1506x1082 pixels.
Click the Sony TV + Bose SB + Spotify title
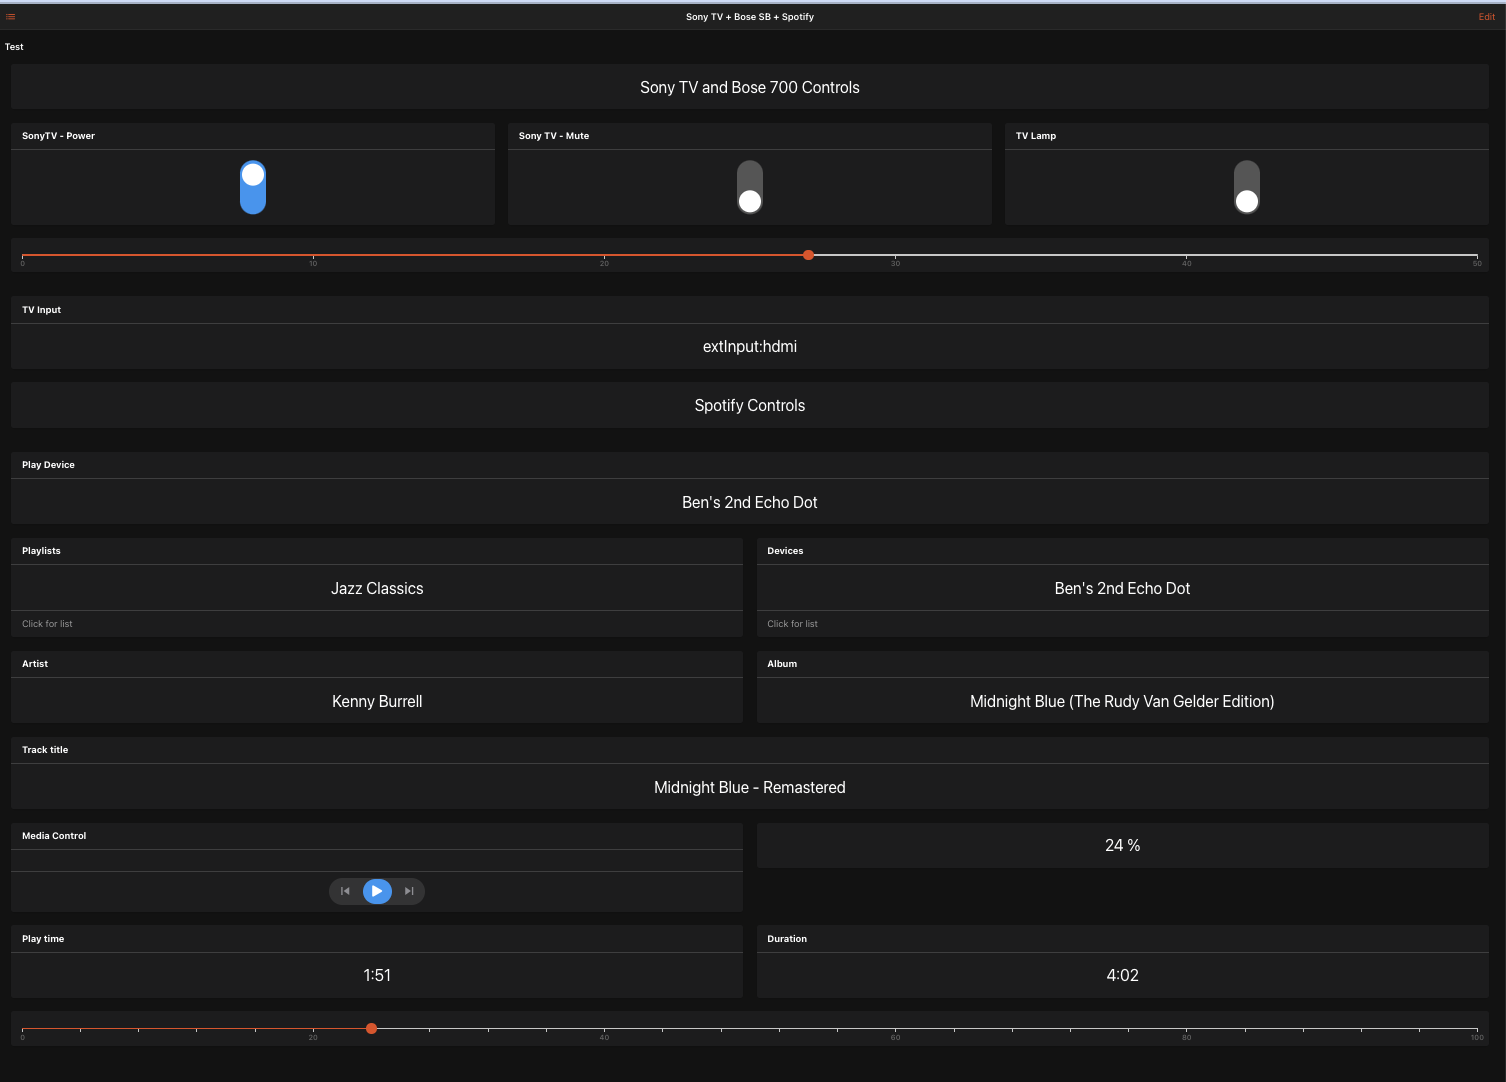[750, 17]
